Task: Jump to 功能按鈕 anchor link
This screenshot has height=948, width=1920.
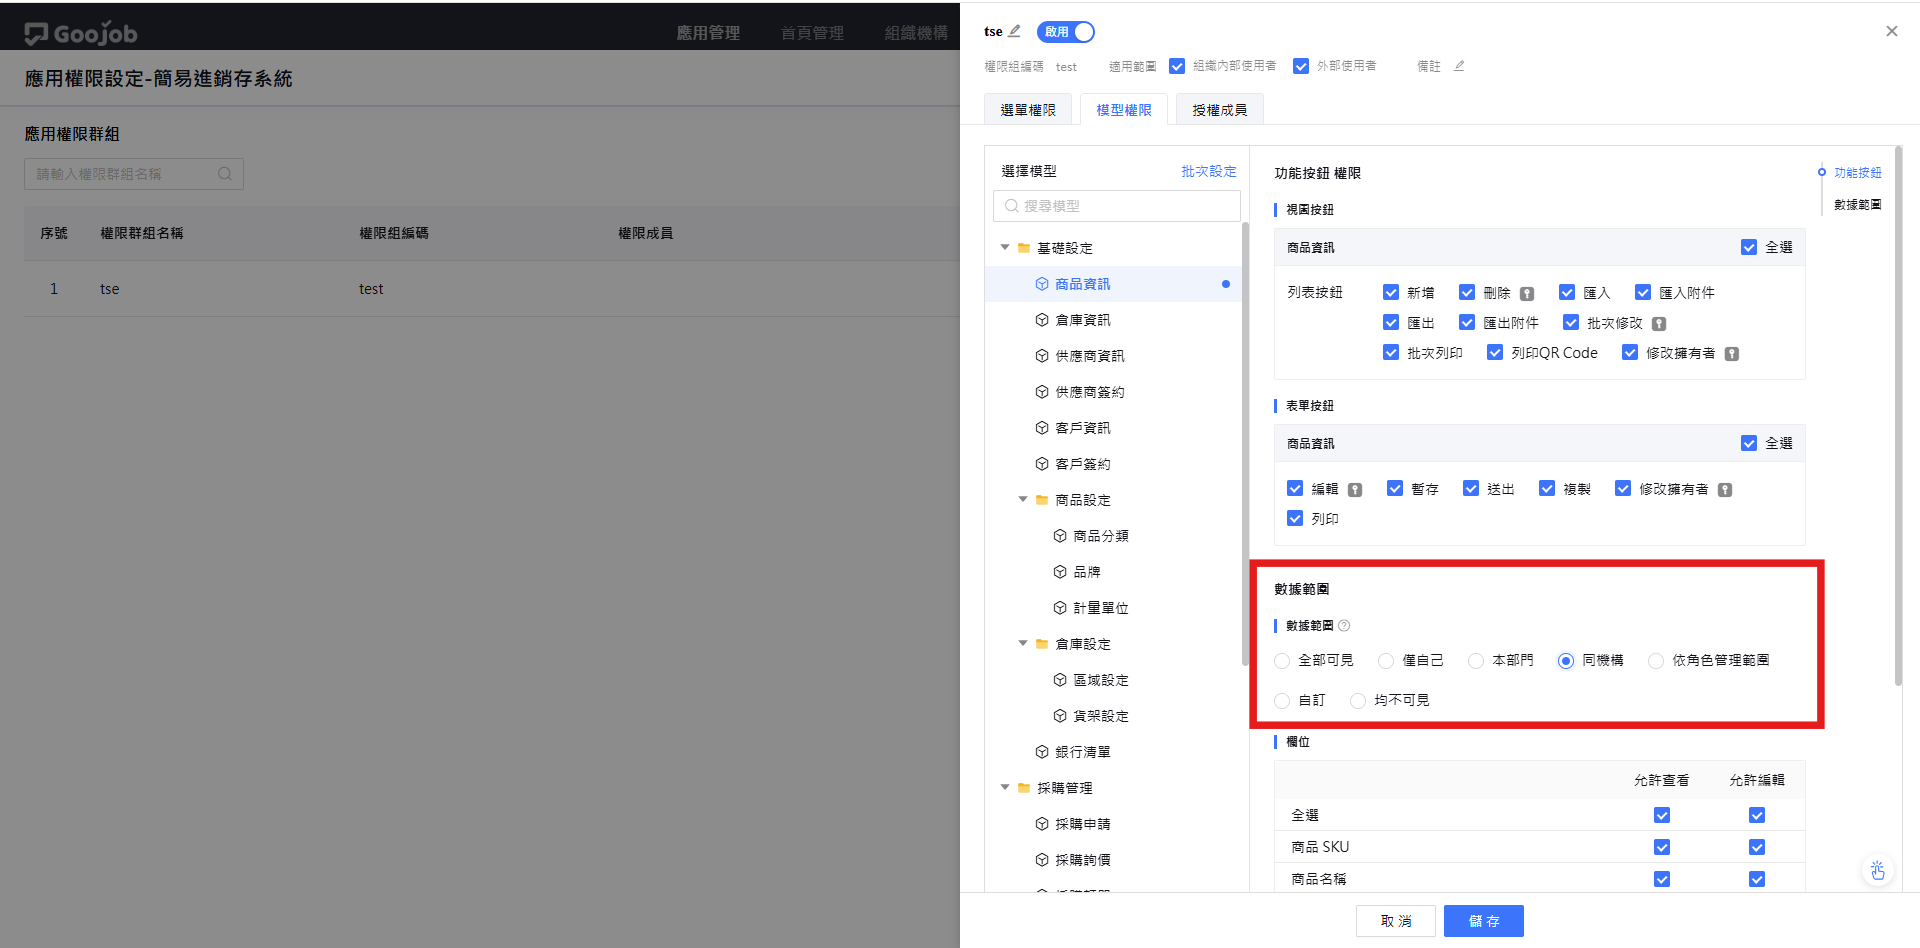Action: click(x=1858, y=172)
